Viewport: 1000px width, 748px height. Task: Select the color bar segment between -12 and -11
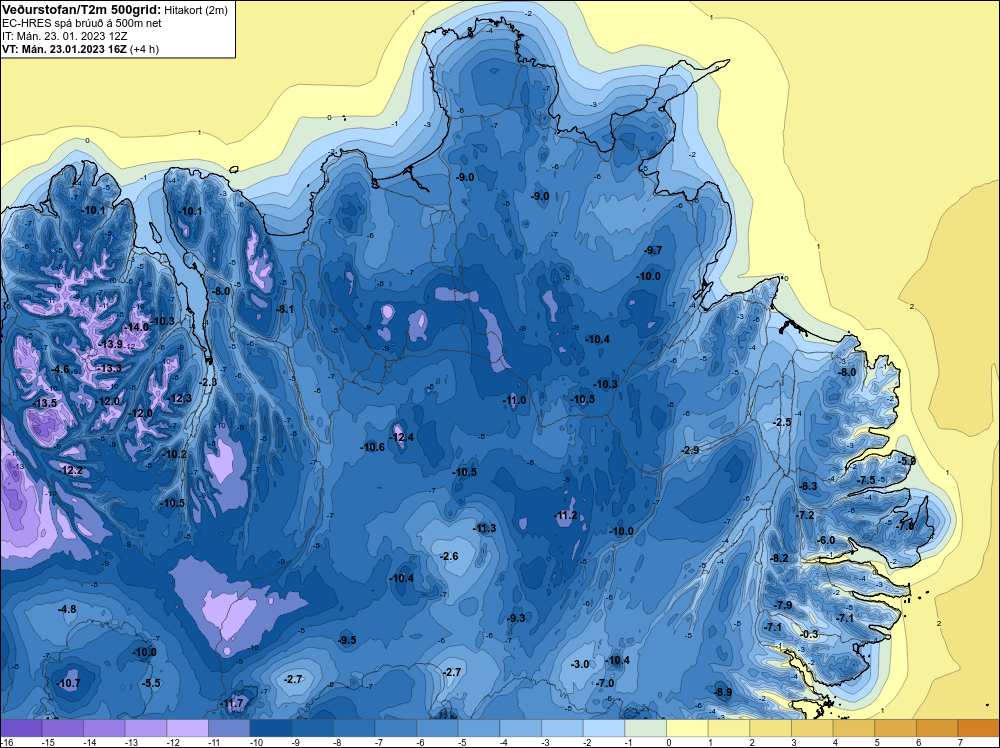point(188,728)
